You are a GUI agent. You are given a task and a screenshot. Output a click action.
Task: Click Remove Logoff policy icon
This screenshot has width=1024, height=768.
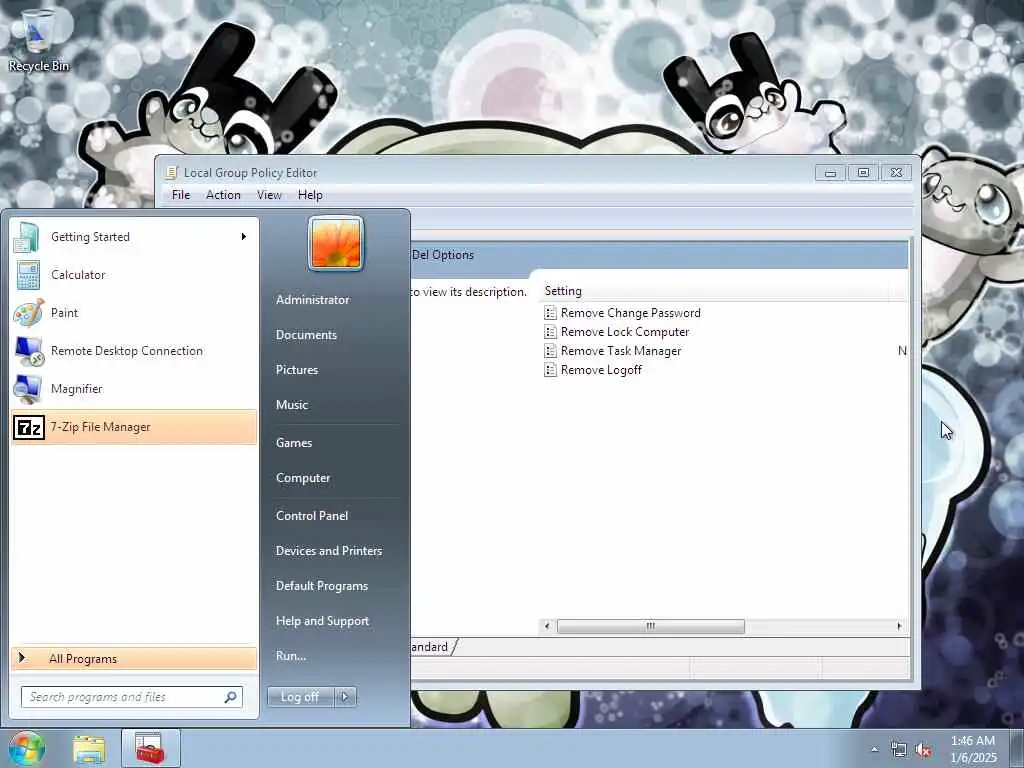551,370
